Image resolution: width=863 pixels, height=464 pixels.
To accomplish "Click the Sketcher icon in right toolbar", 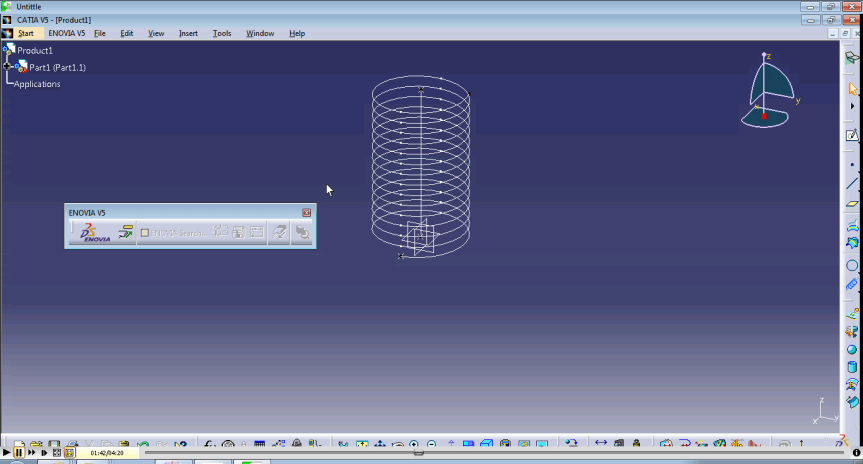I will 852,135.
